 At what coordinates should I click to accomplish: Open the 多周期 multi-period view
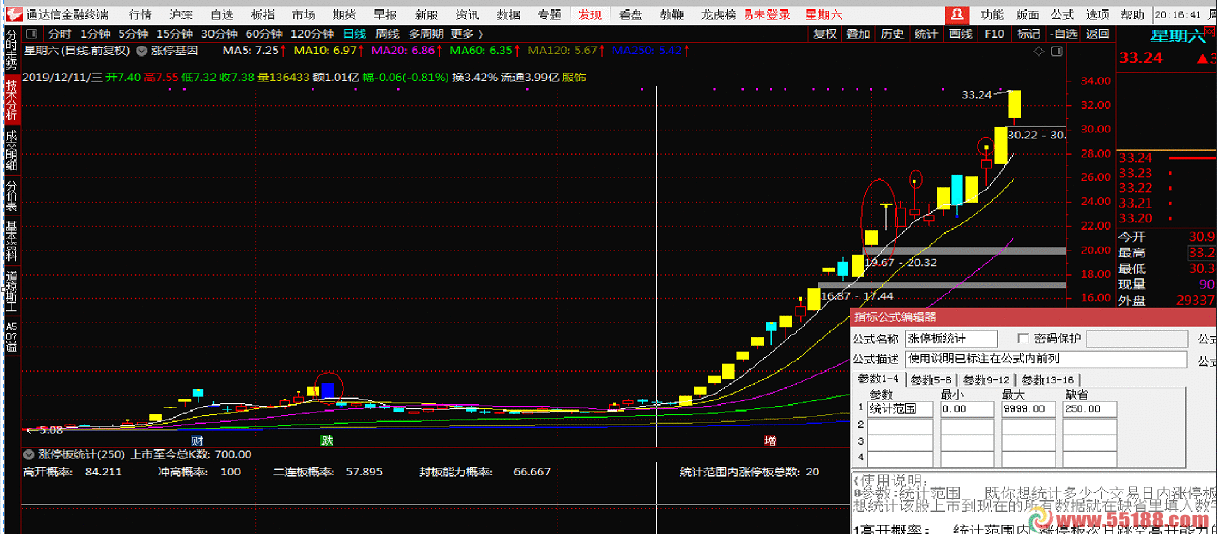[x=425, y=33]
